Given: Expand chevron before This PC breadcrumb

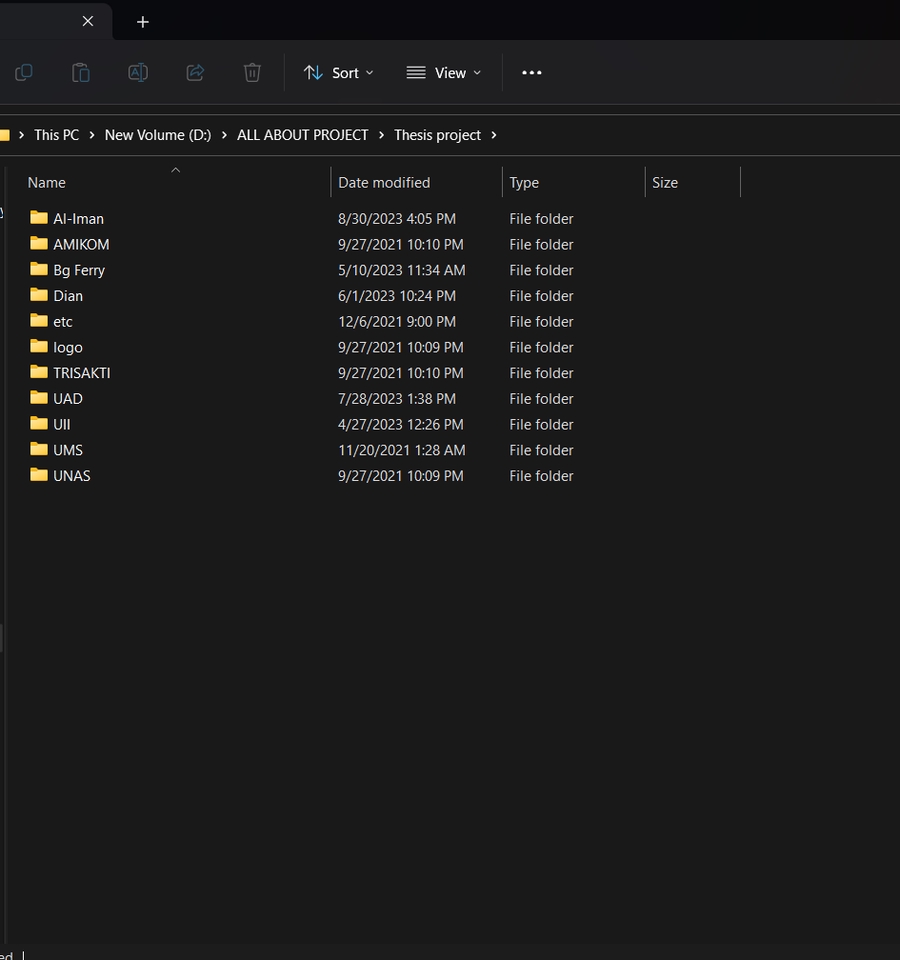Looking at the screenshot, I should pyautogui.click(x=21, y=135).
